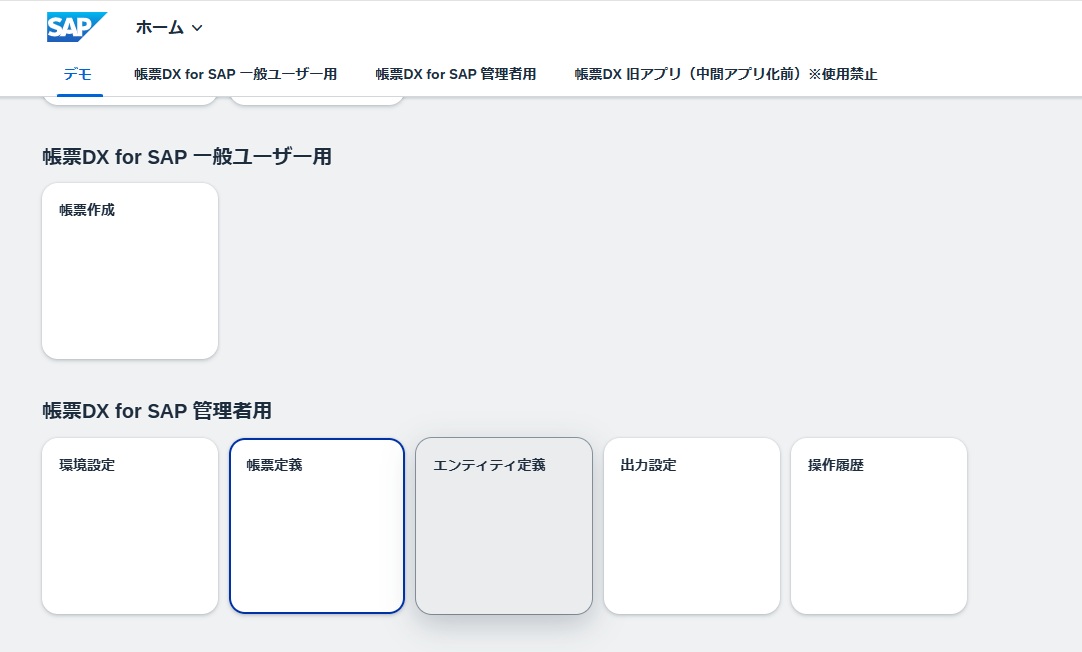Click the 帳票DX for SAP 管理者用 section heading
The height and width of the screenshot is (652, 1082).
tap(157, 411)
